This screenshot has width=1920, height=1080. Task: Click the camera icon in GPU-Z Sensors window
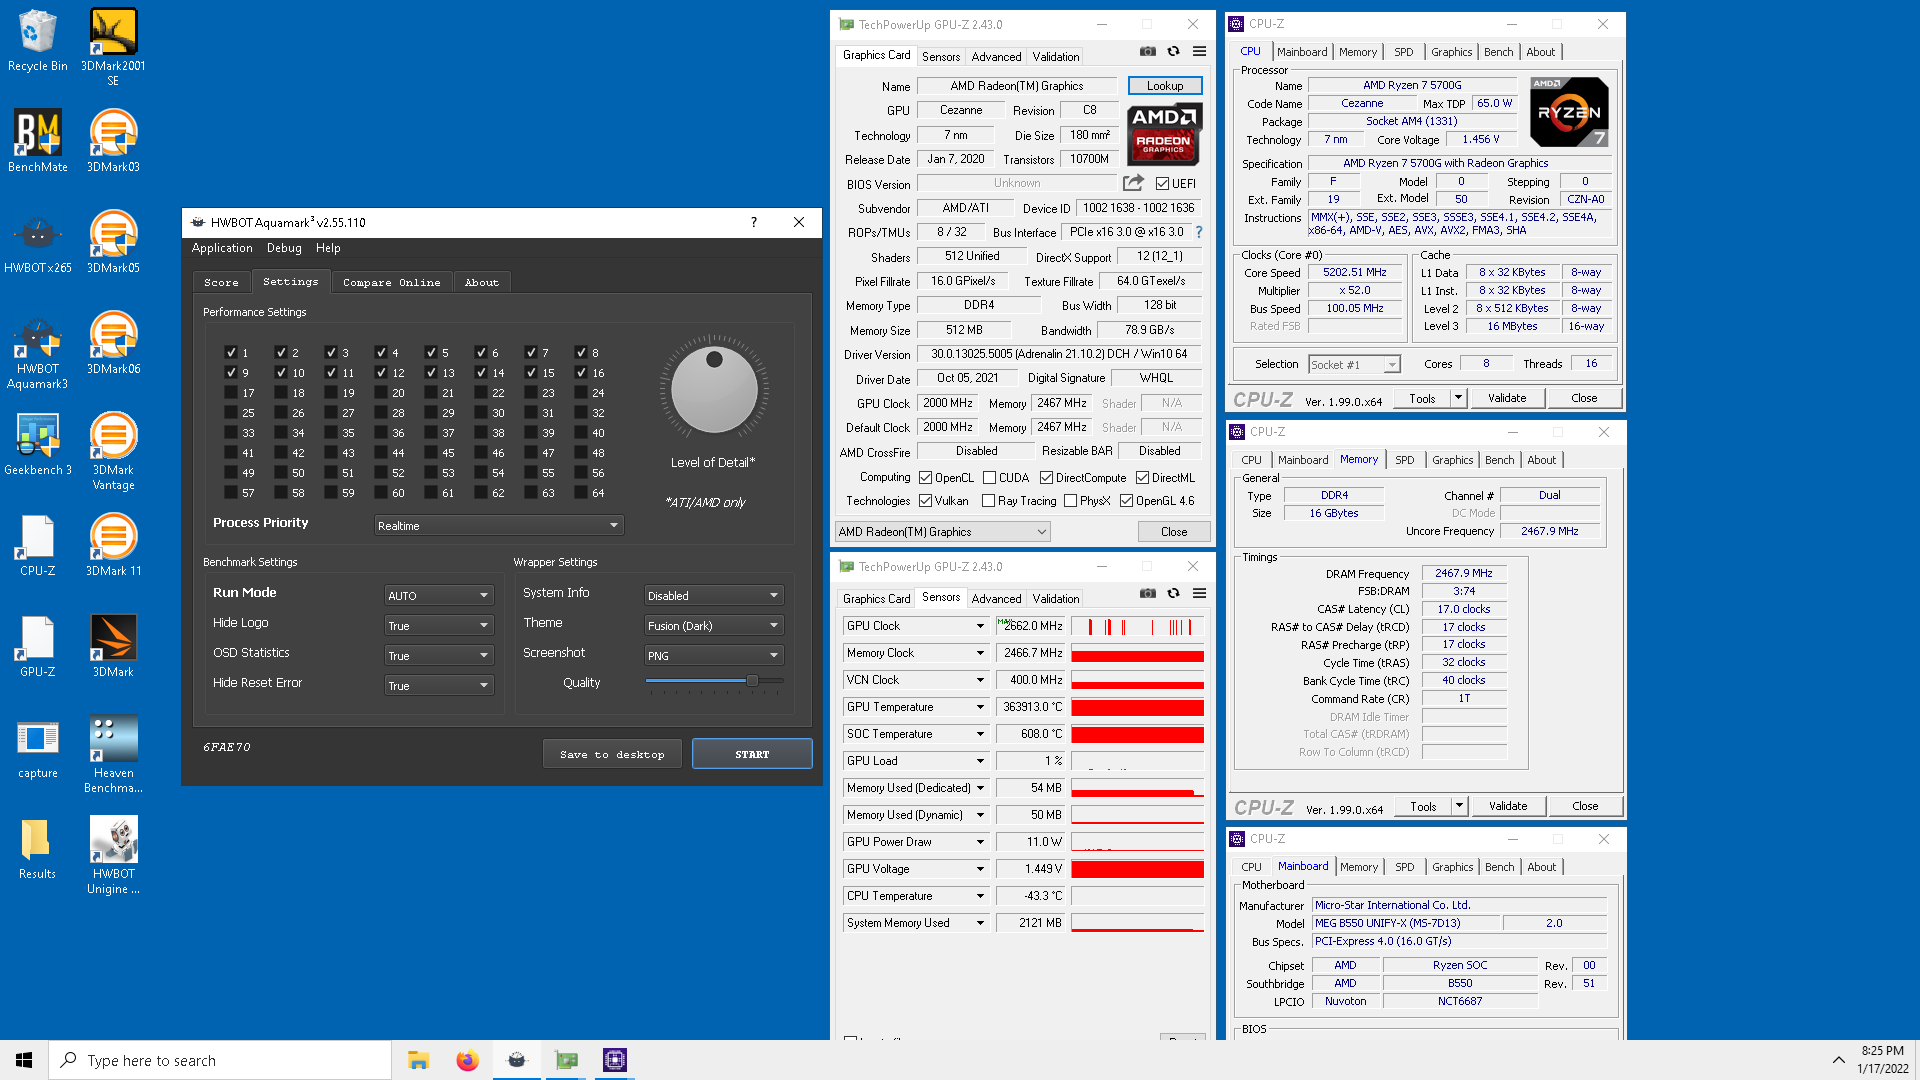(1148, 593)
